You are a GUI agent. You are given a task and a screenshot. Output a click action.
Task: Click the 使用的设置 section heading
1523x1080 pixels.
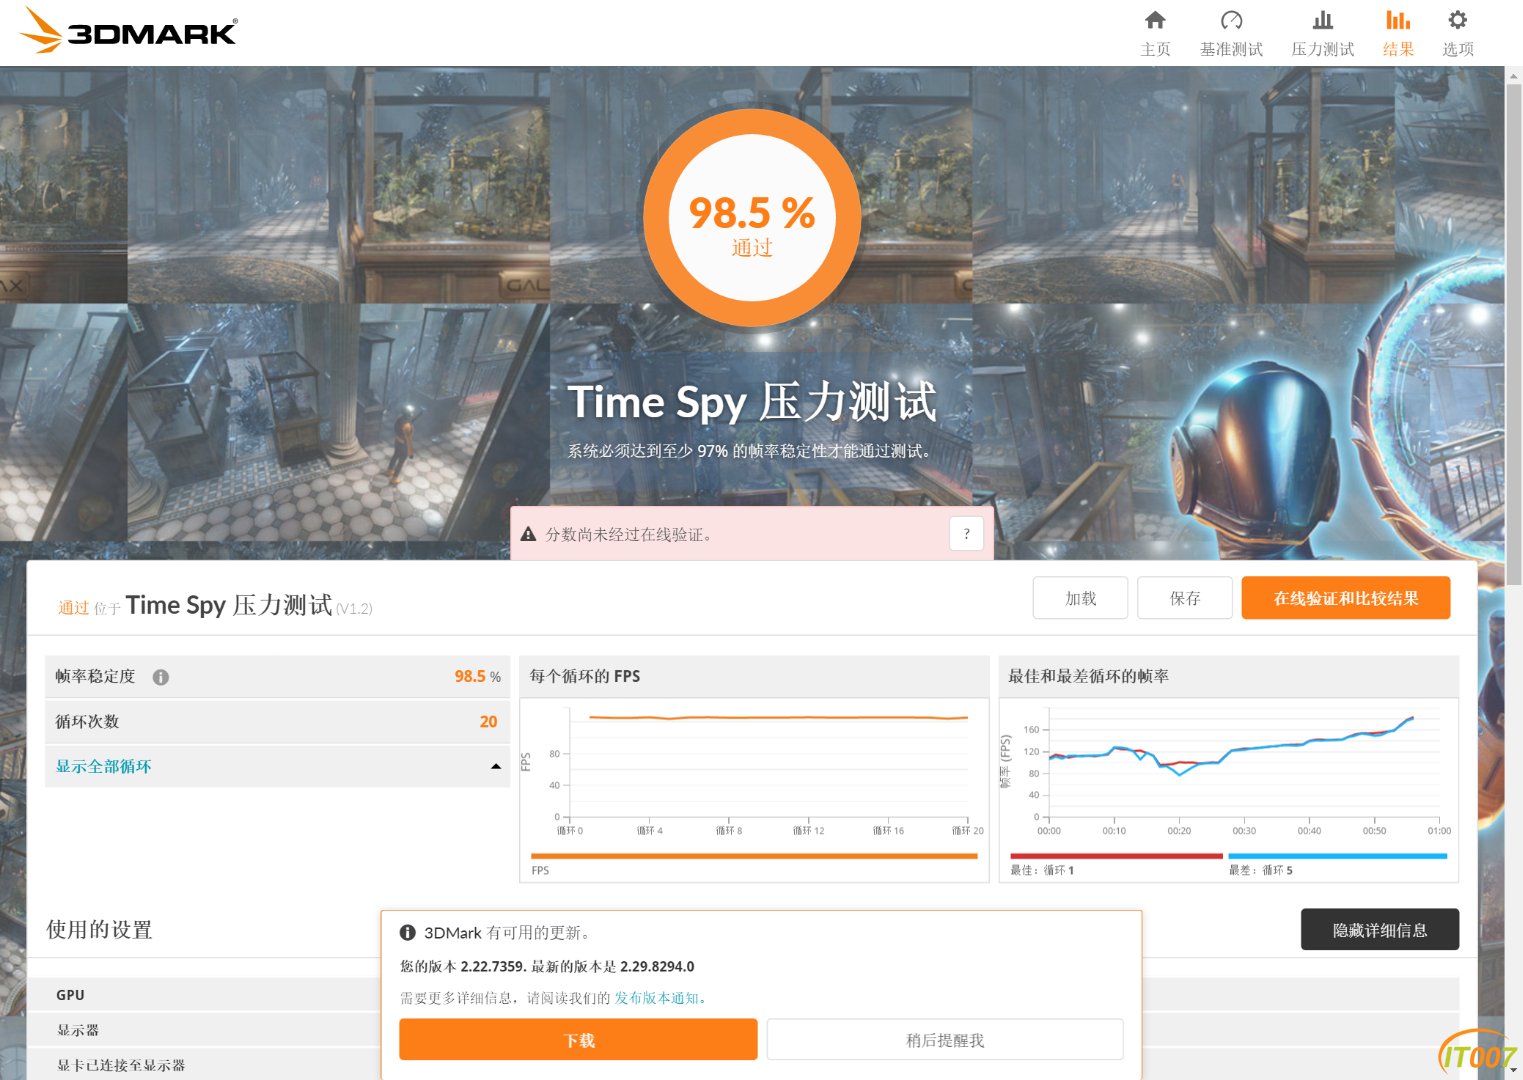click(x=99, y=929)
